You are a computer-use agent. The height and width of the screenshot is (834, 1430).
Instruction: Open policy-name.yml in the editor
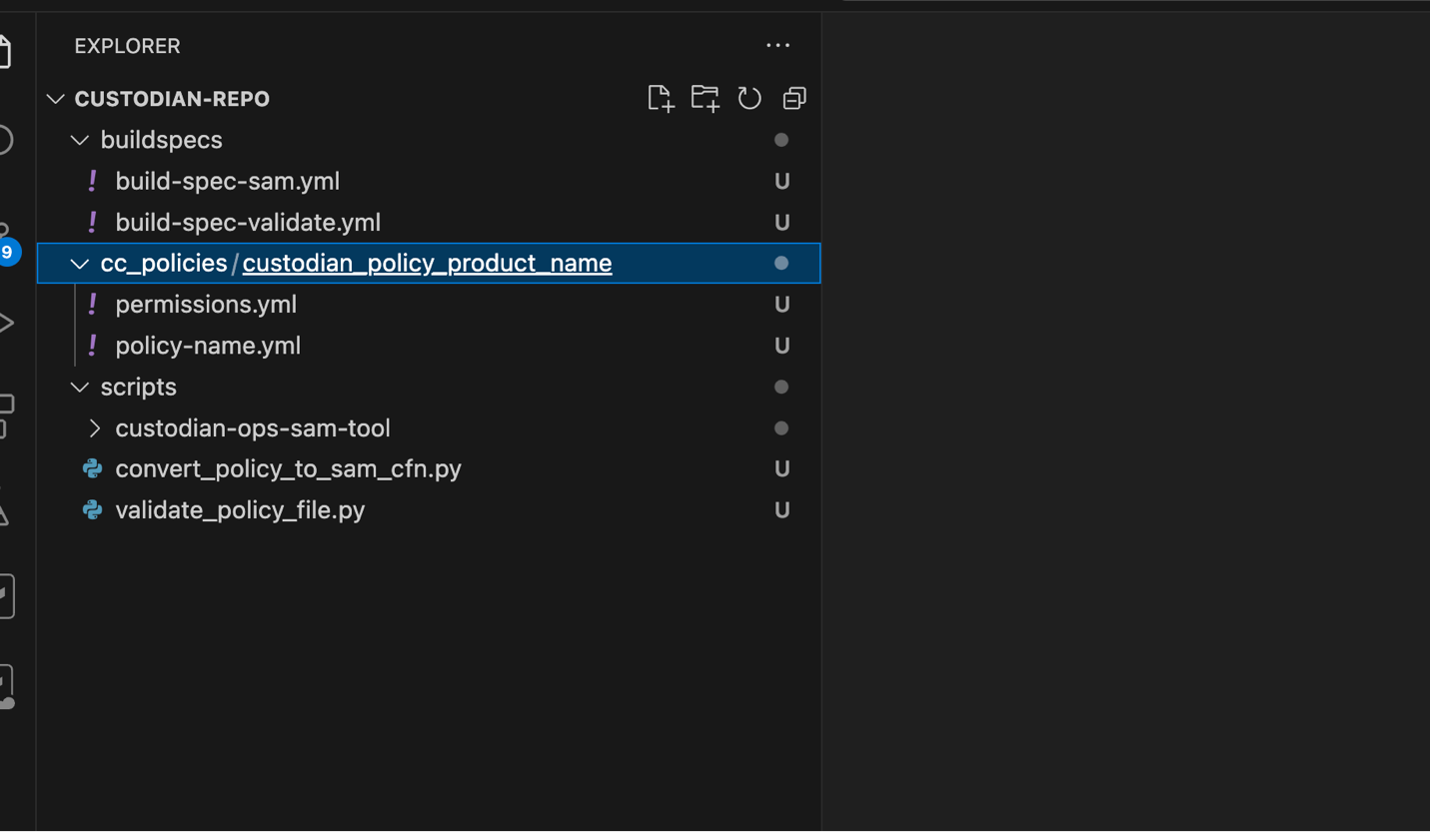pyautogui.click(x=207, y=345)
